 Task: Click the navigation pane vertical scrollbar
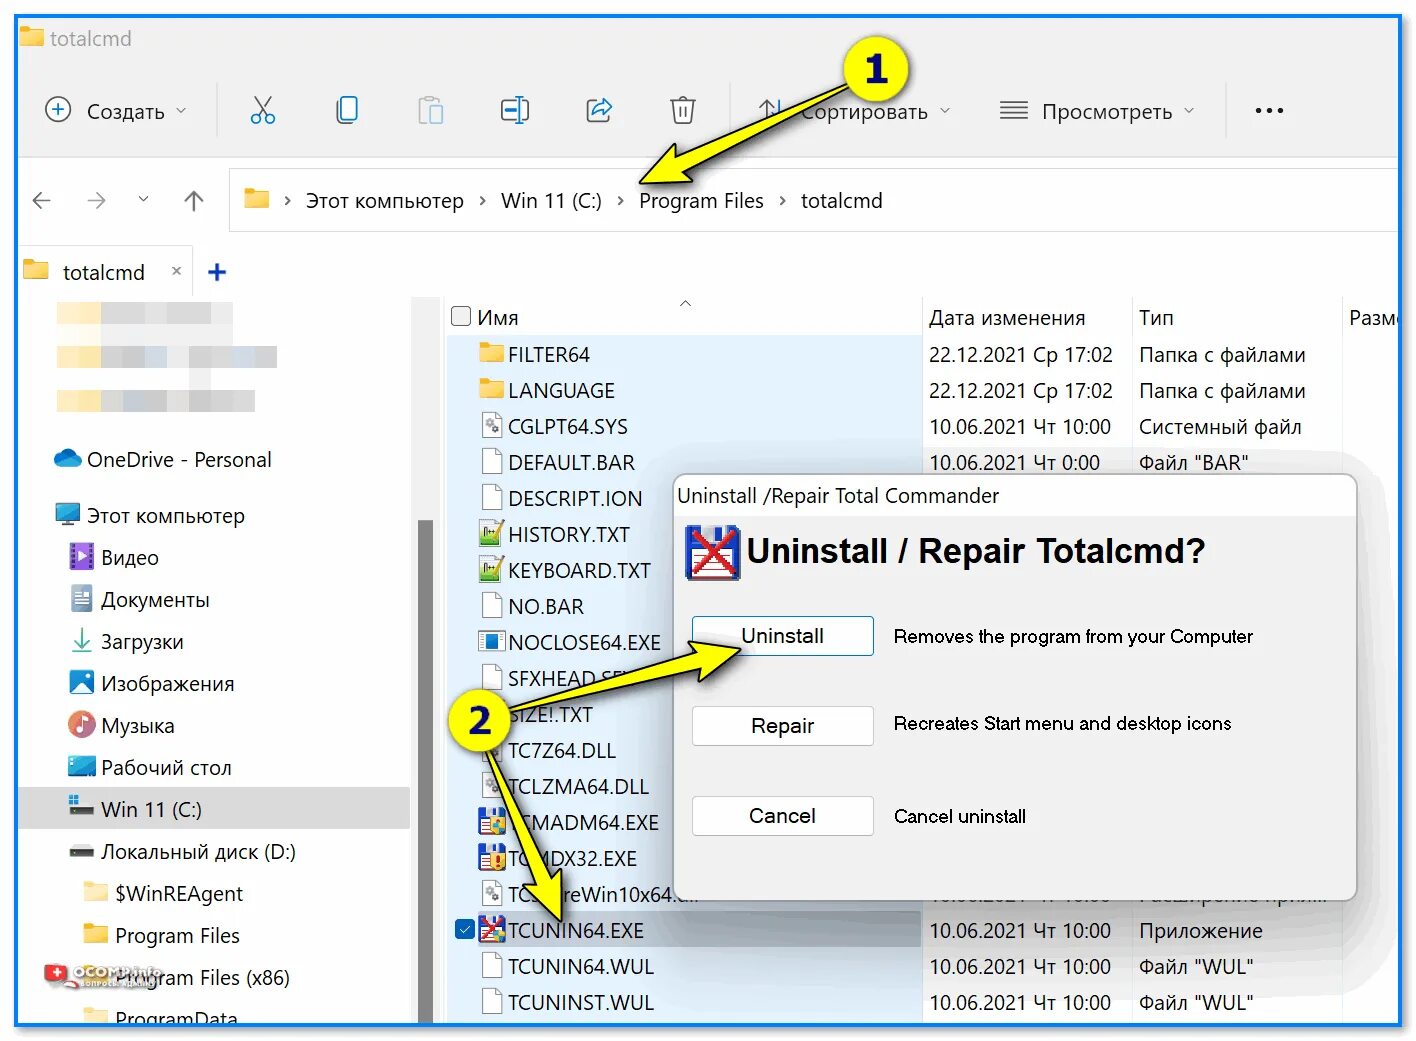coord(425,770)
